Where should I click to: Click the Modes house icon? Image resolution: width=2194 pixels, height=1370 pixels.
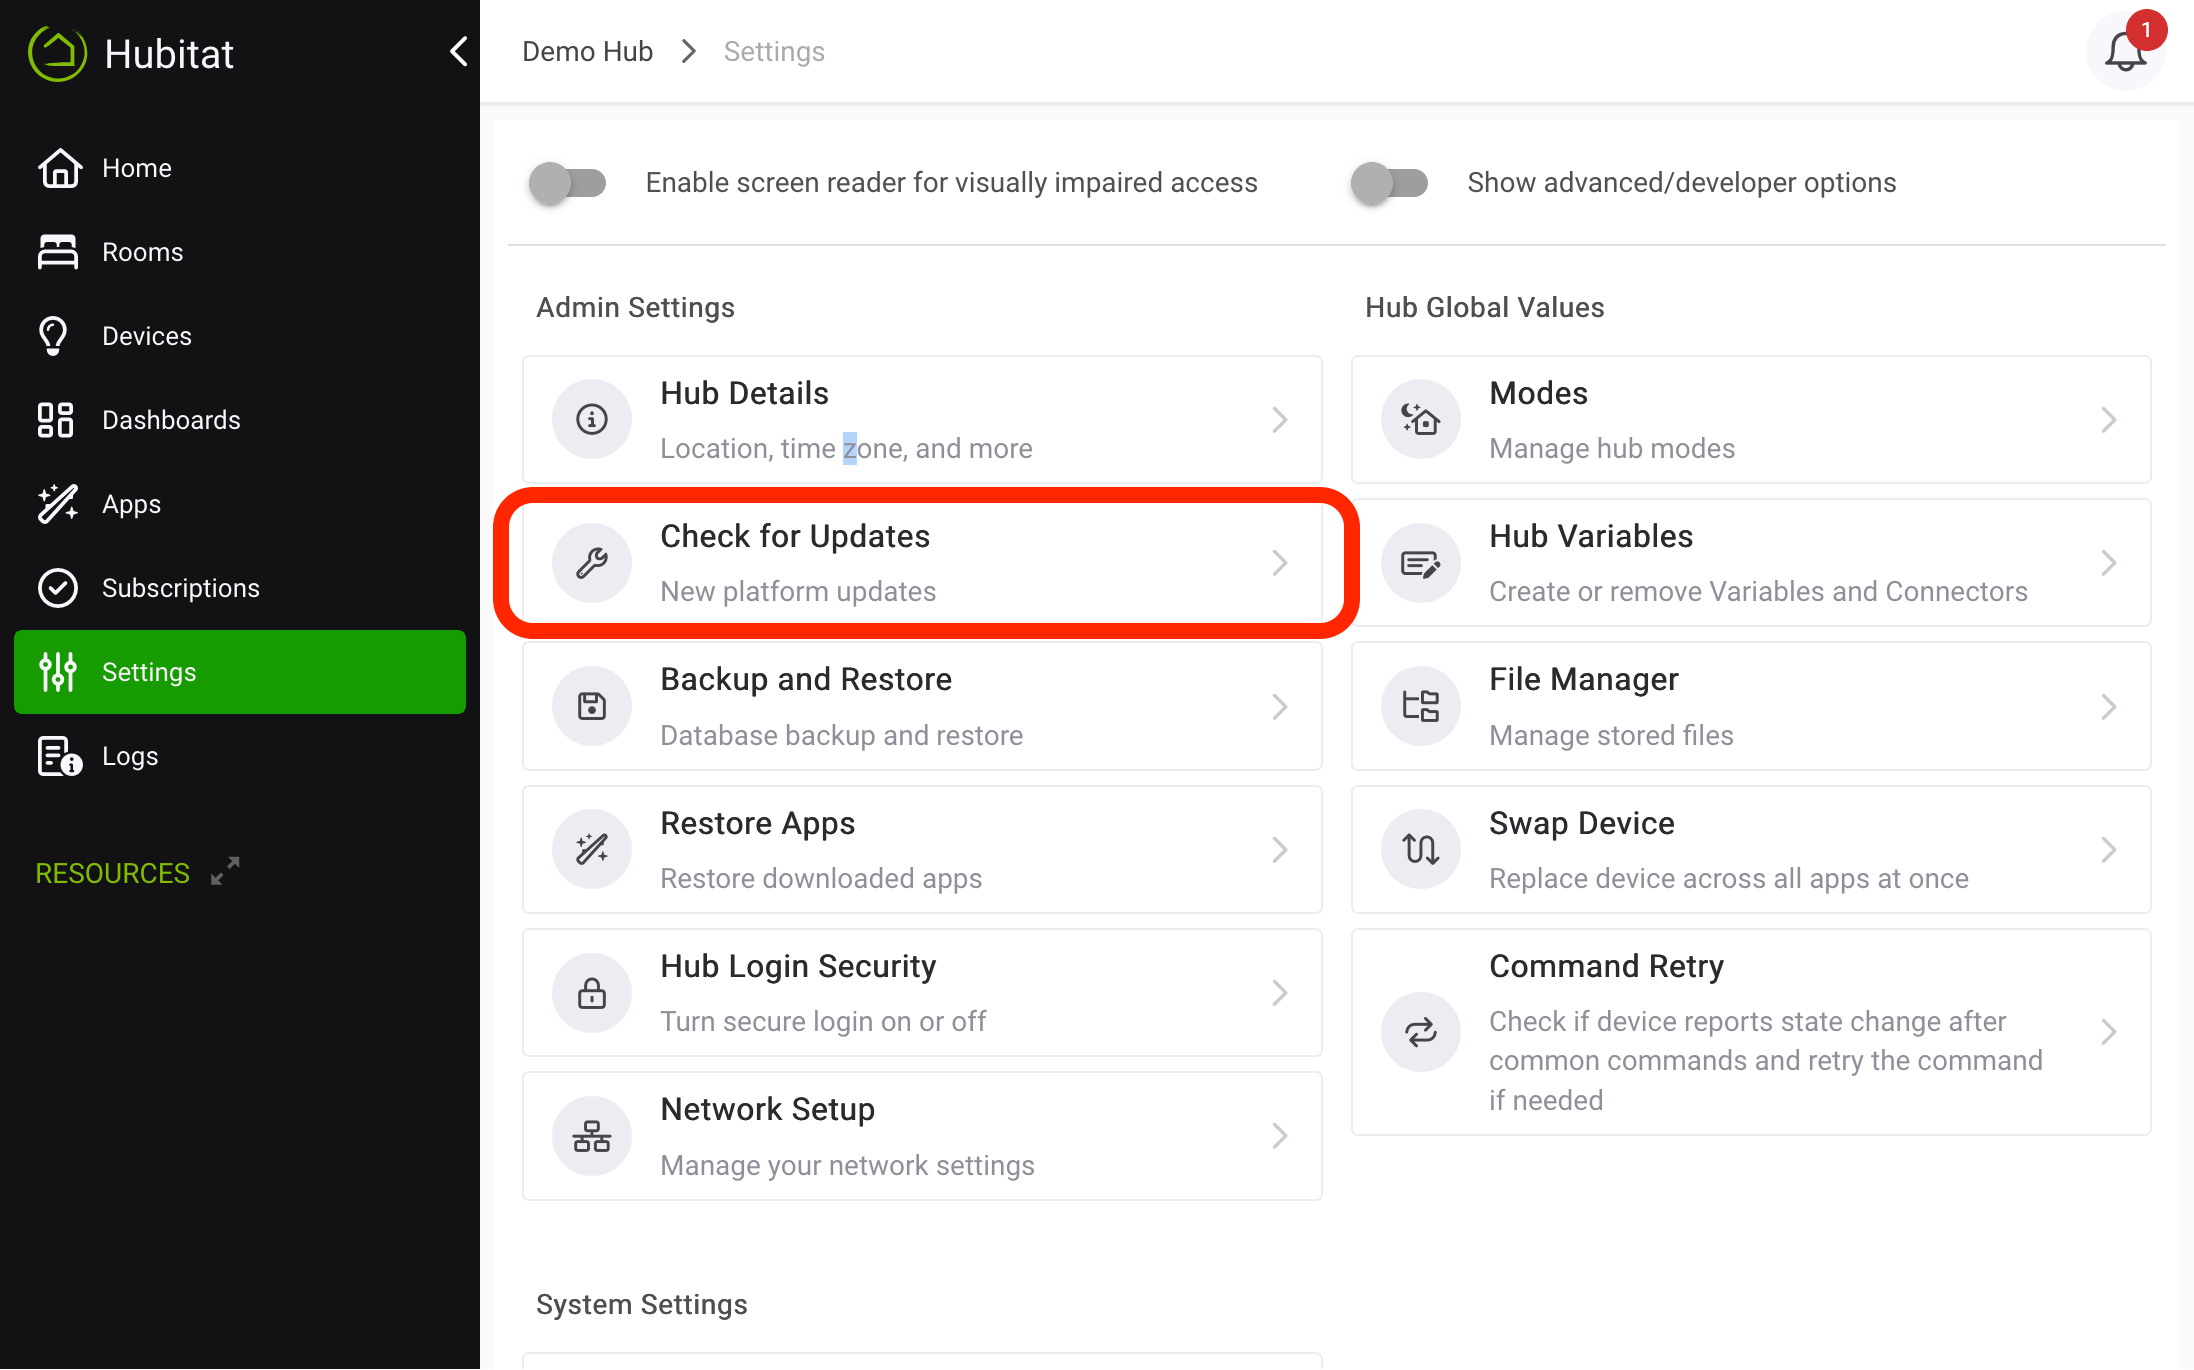(1421, 419)
